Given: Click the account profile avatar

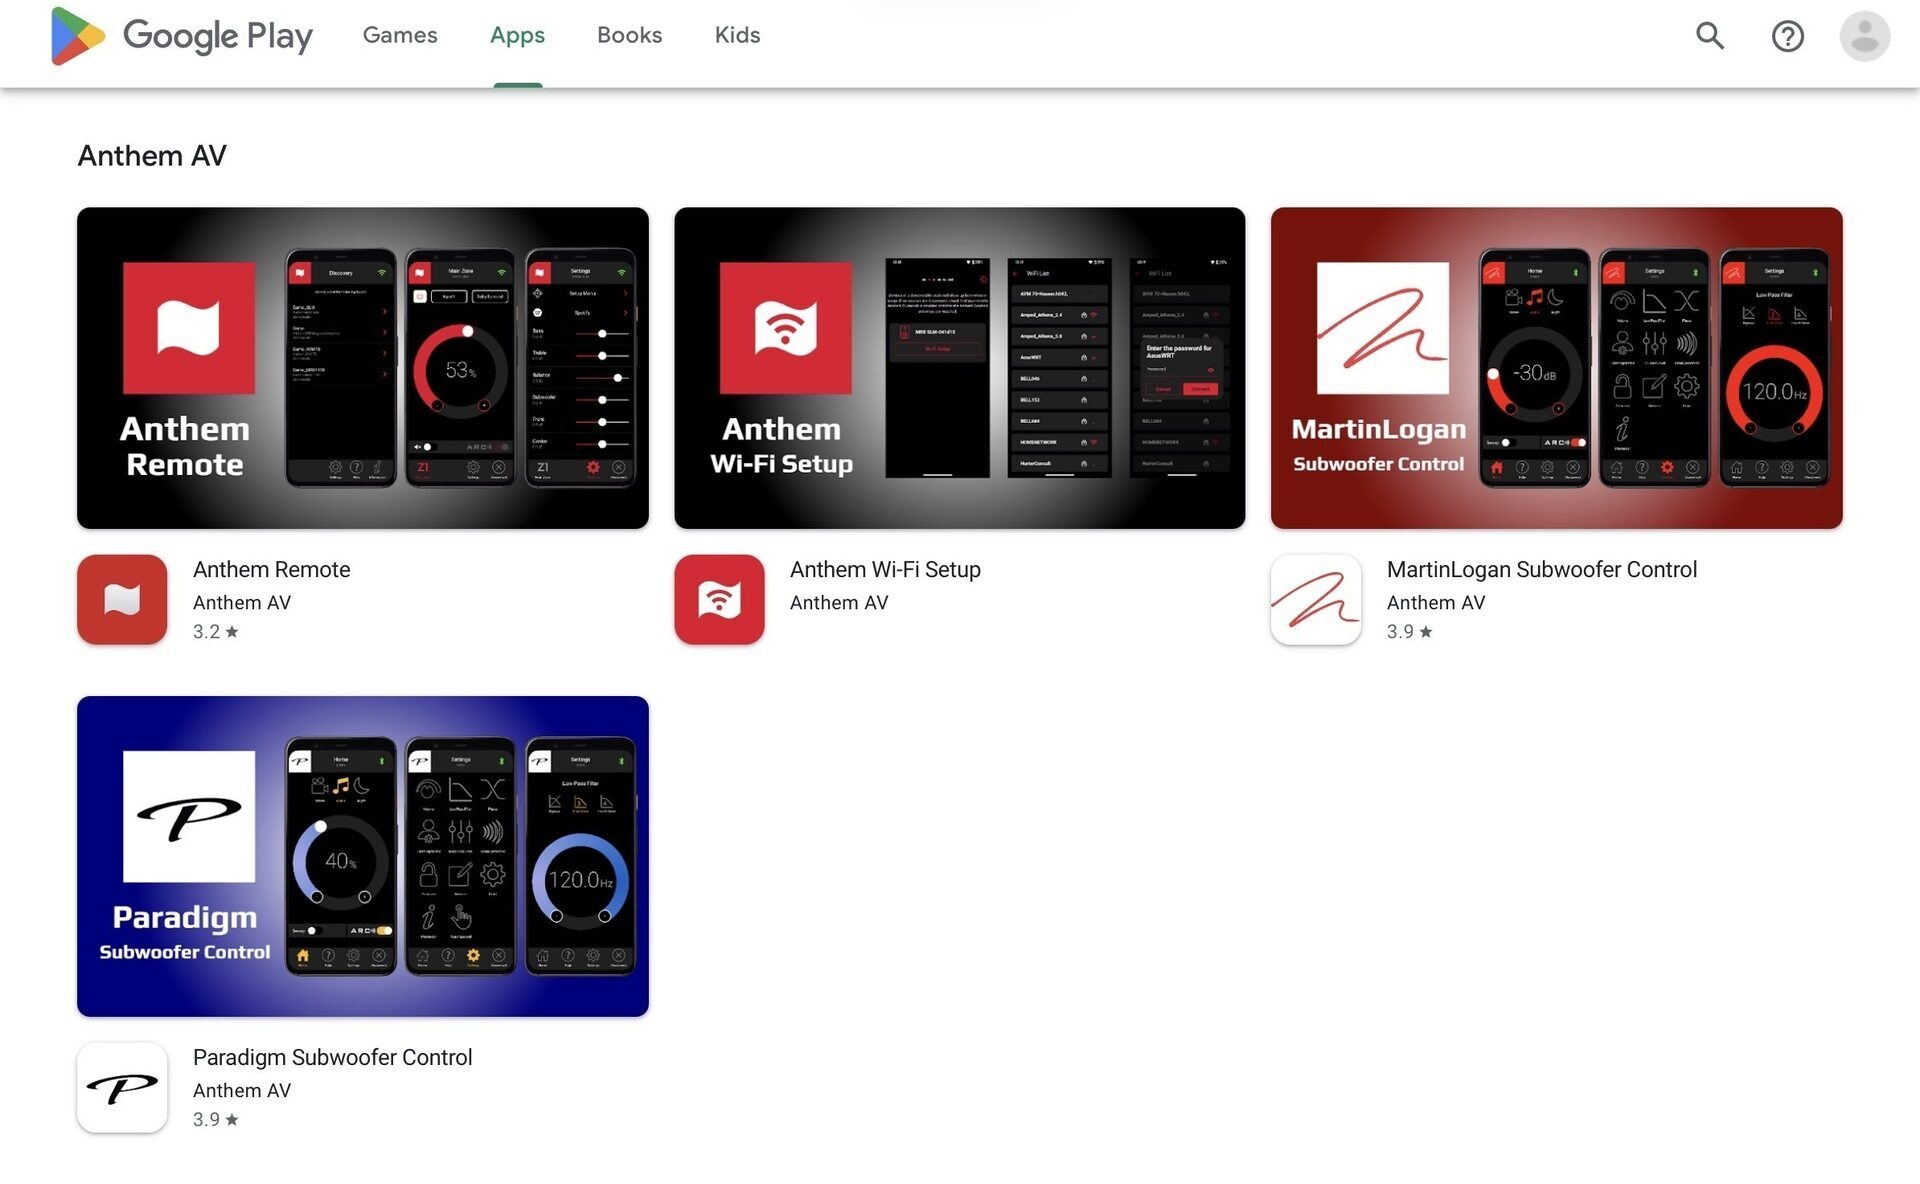Looking at the screenshot, I should click(1864, 36).
